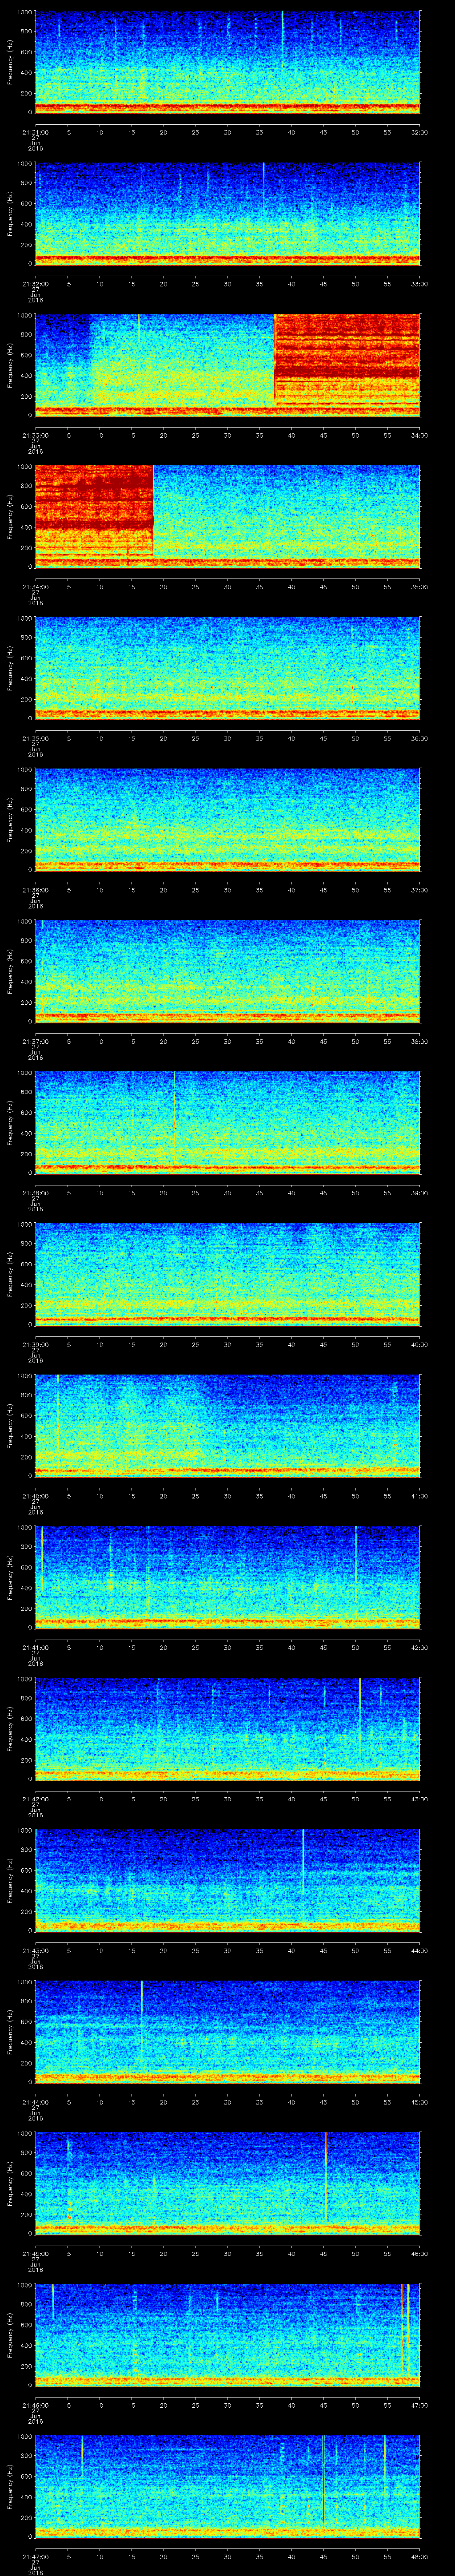Click the tall vertical line near second 42 in the 21:43:00 spectrogram

[303, 1862]
